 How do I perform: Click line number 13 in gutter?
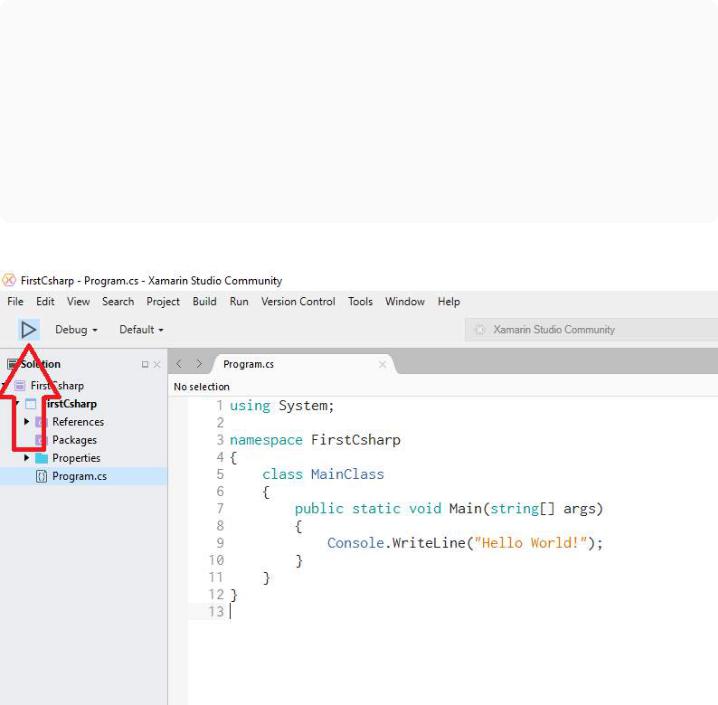(216, 612)
